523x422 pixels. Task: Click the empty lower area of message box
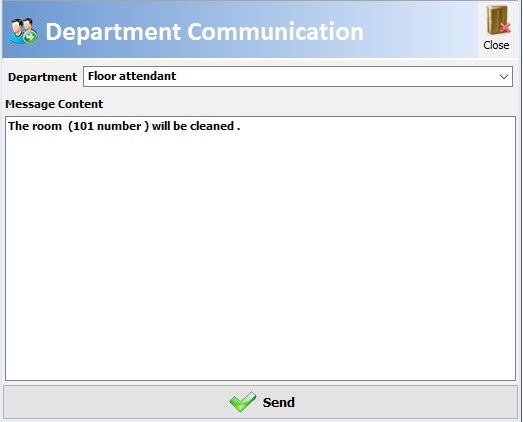tap(260, 284)
